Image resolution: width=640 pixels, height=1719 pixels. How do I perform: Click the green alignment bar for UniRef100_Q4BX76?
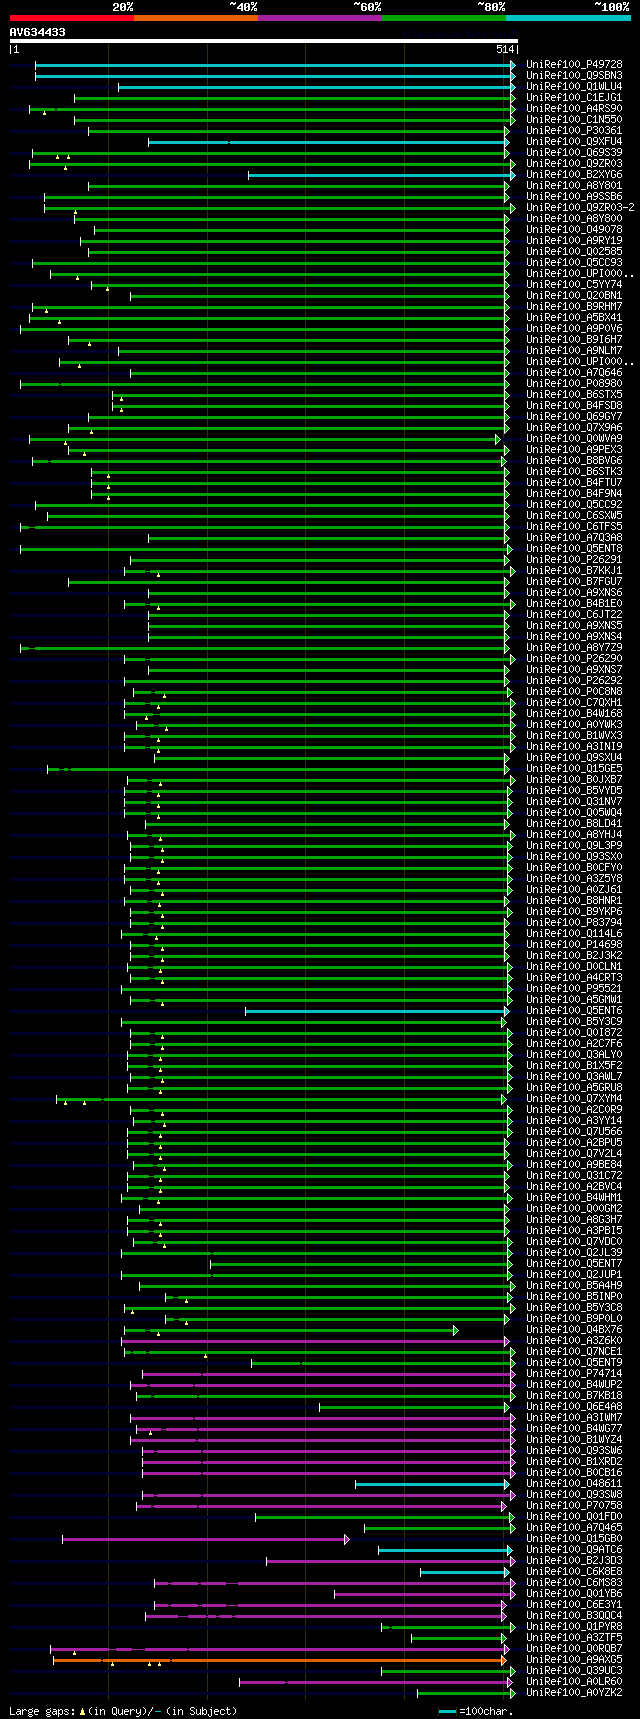coord(291,1330)
